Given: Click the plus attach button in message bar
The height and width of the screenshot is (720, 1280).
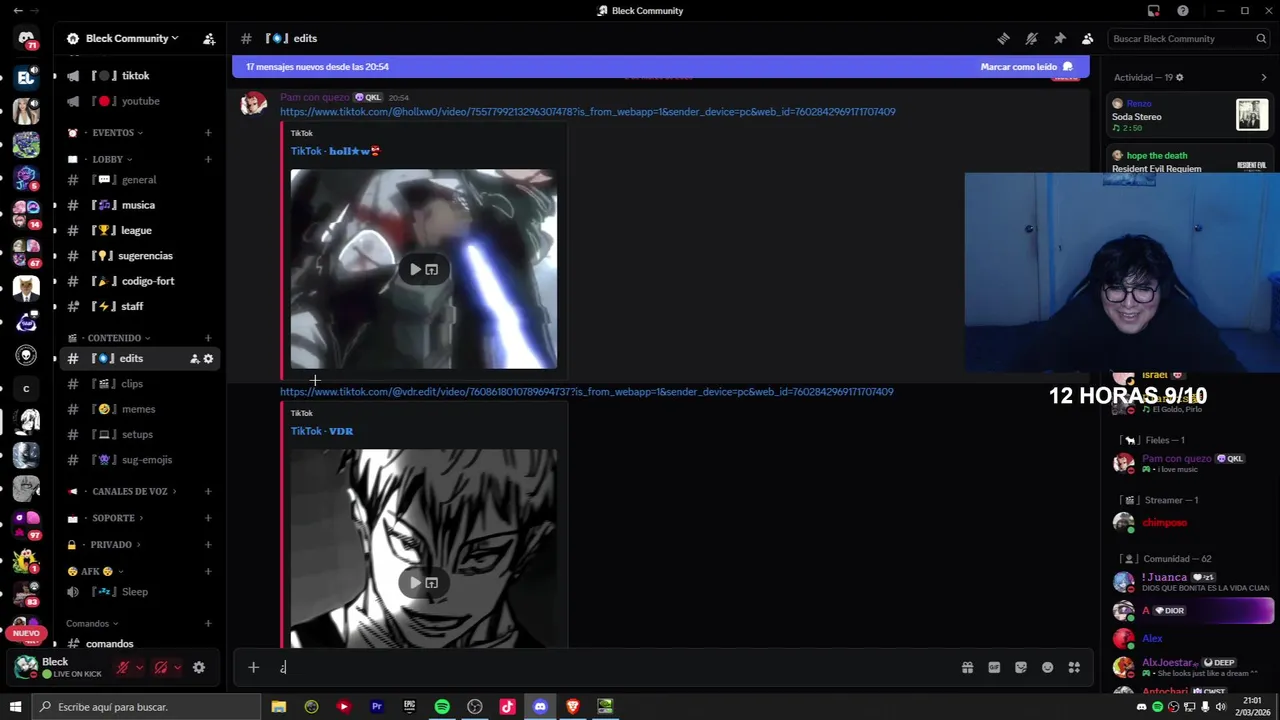Looking at the screenshot, I should (253, 668).
